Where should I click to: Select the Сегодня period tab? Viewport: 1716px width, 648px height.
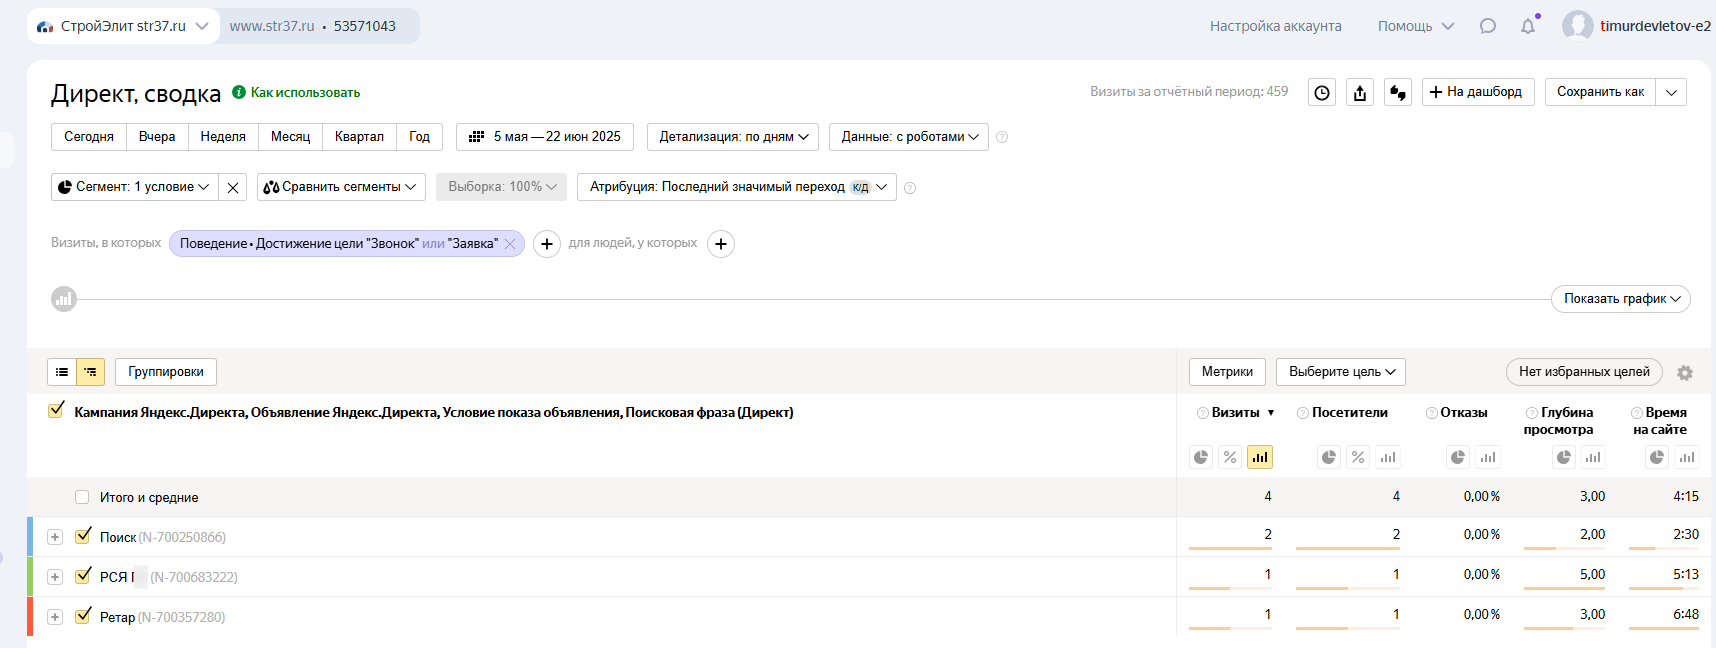pyautogui.click(x=89, y=137)
